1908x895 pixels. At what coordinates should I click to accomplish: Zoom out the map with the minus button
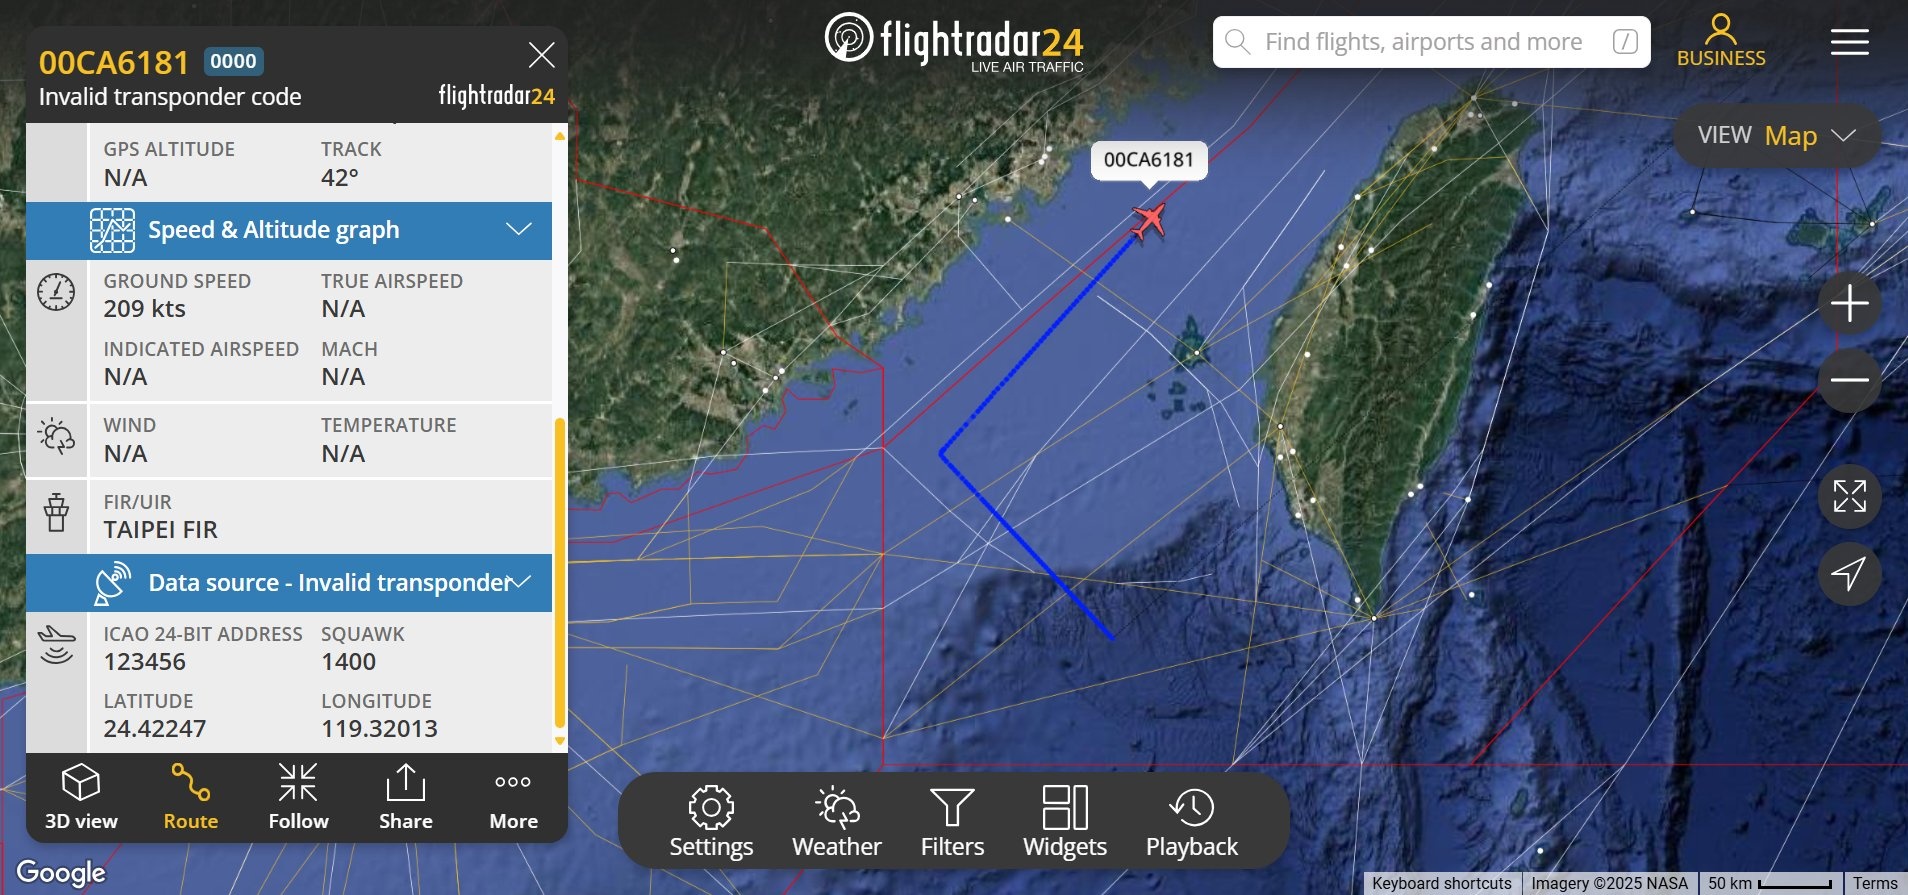tap(1849, 380)
